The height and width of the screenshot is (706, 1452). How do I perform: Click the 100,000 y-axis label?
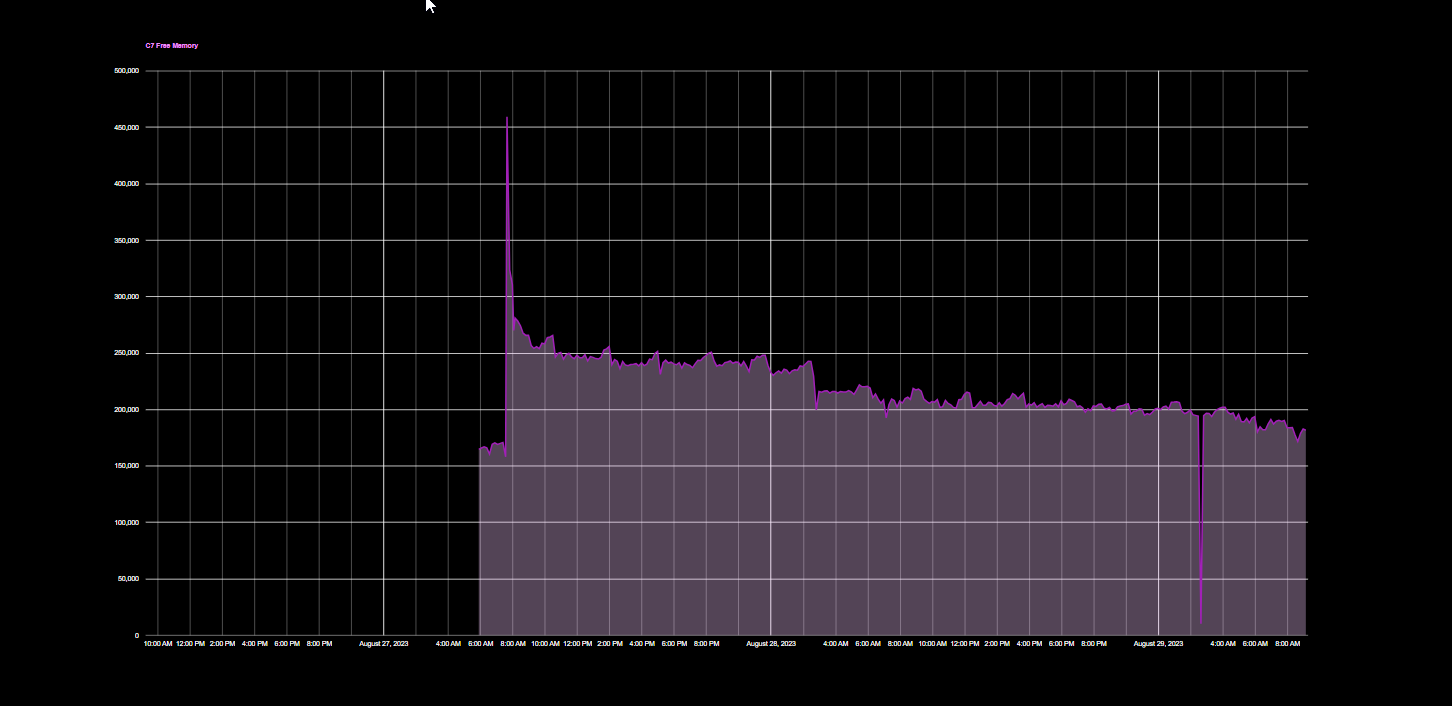127,523
